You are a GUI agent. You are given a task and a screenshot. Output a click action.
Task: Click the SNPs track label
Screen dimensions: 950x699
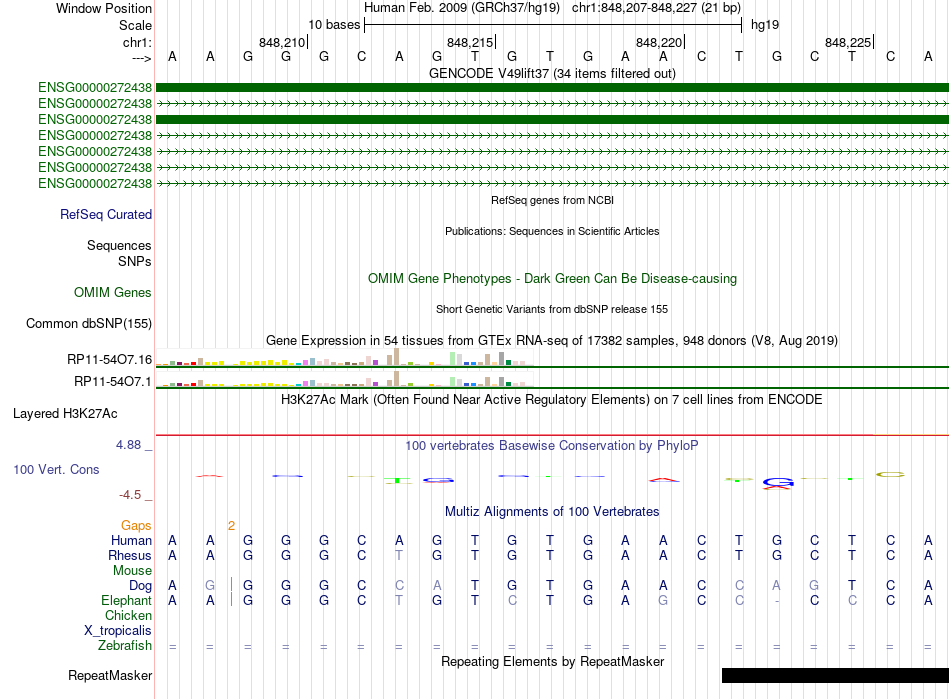click(x=135, y=261)
